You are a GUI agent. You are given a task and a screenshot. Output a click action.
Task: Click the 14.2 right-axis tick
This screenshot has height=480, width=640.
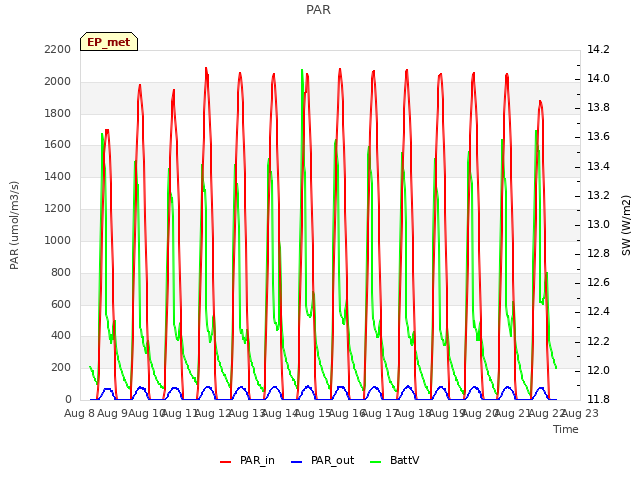point(598,49)
